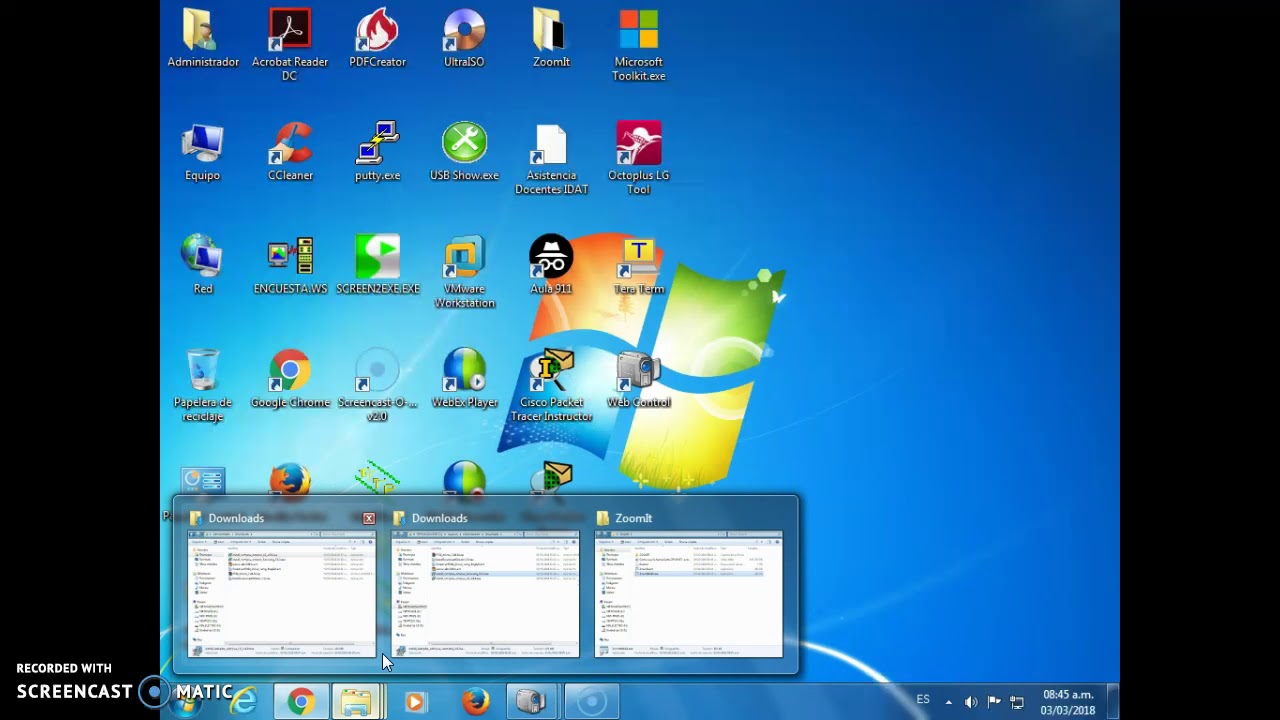Select the Screencast-O-Matic v2.0 desktop shortcut
This screenshot has height=720, width=1280.
point(377,385)
